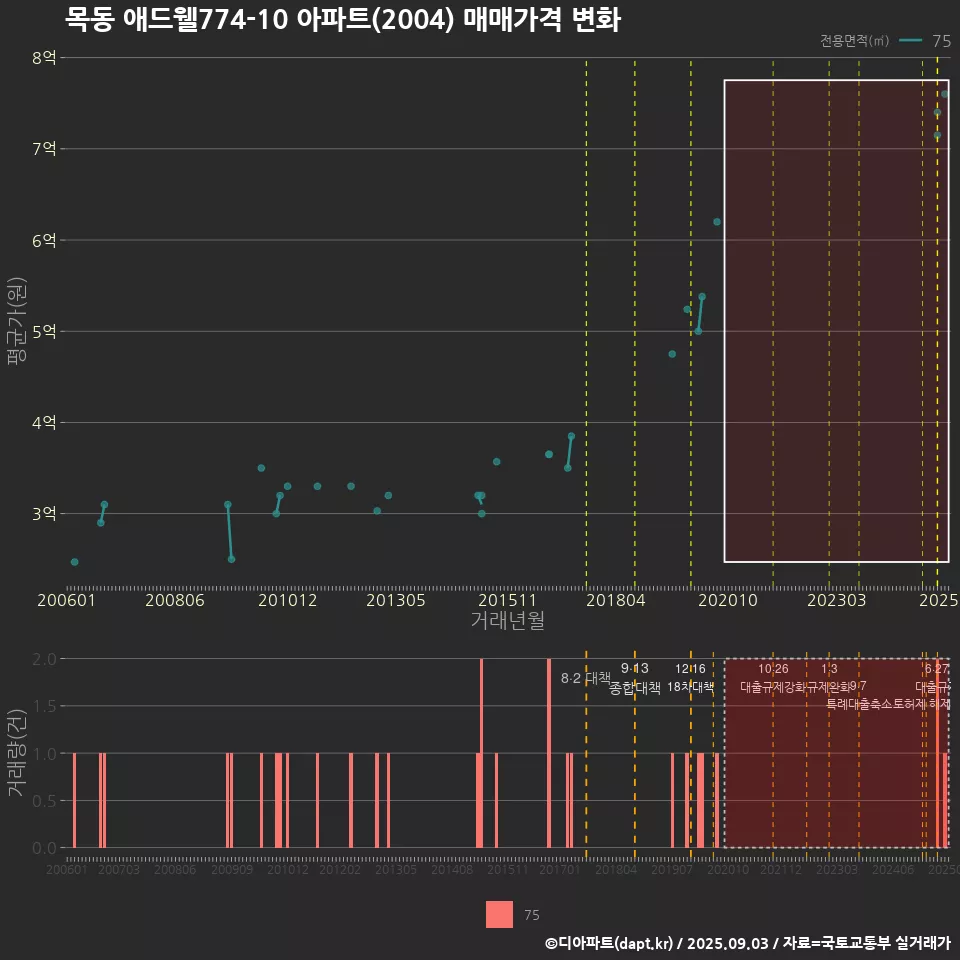The width and height of the screenshot is (960, 960).
Task: Click the 8·2 대책 policy marker label
Action: 585,678
